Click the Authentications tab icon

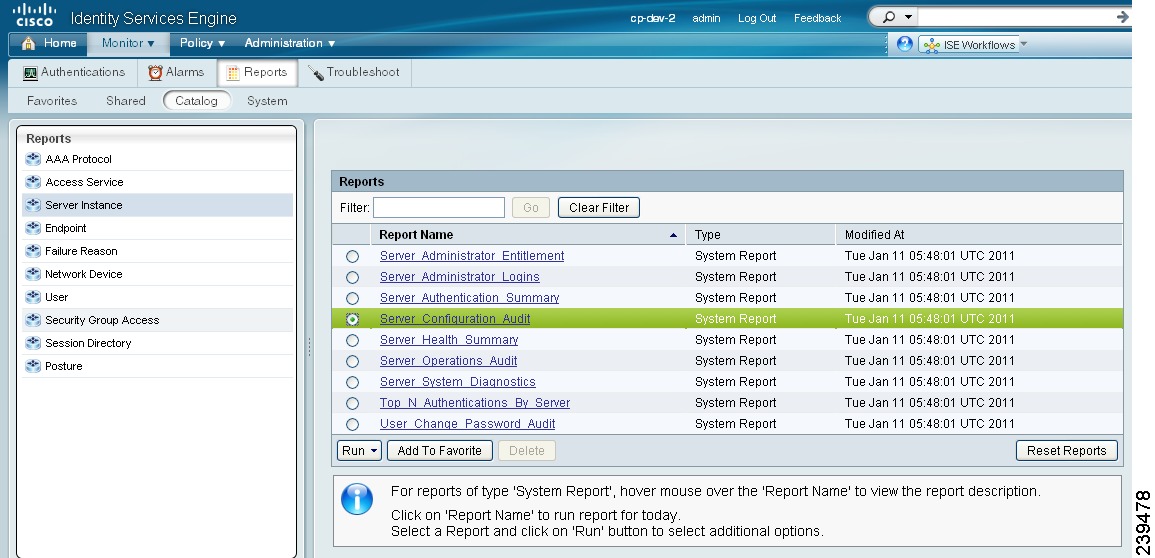tap(30, 73)
